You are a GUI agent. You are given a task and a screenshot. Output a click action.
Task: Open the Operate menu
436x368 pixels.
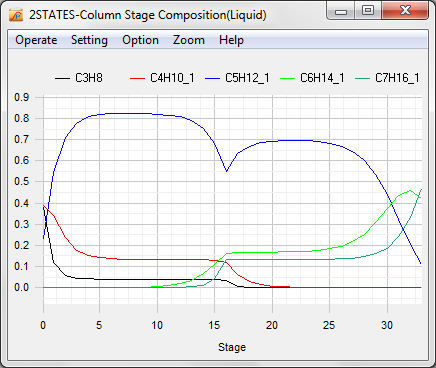point(36,40)
